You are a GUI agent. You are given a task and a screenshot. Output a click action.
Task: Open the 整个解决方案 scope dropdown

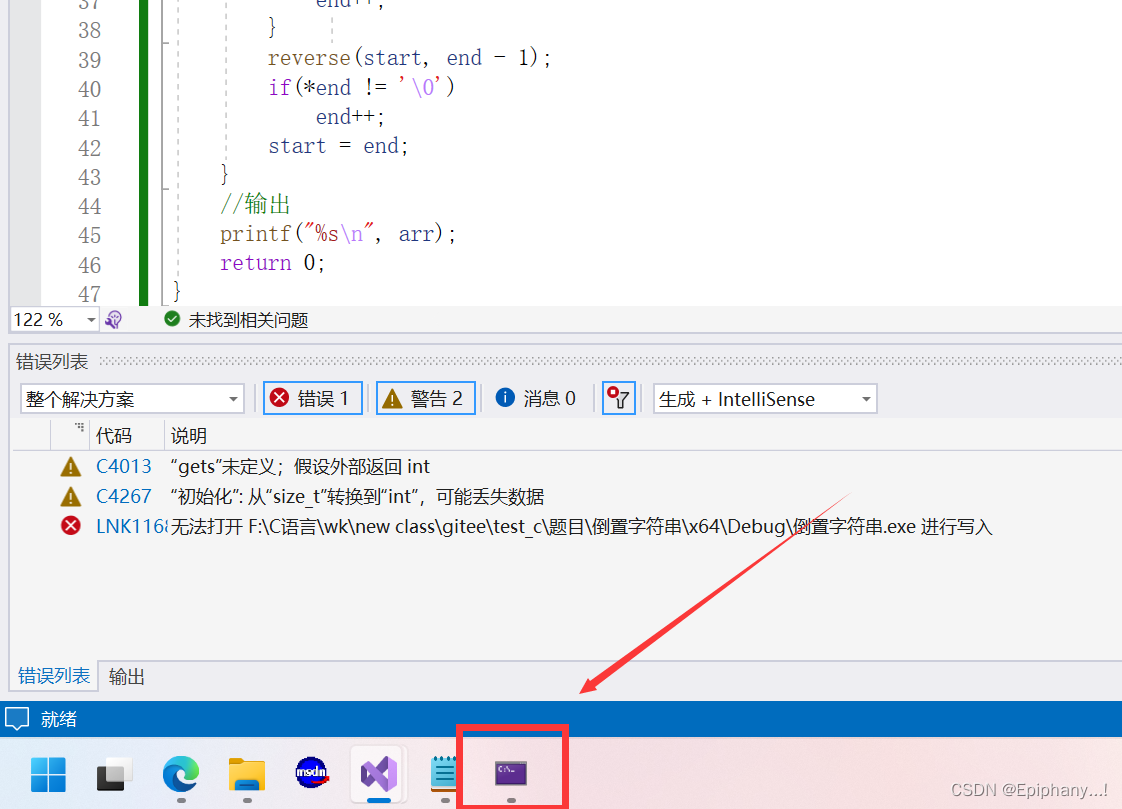click(132, 398)
